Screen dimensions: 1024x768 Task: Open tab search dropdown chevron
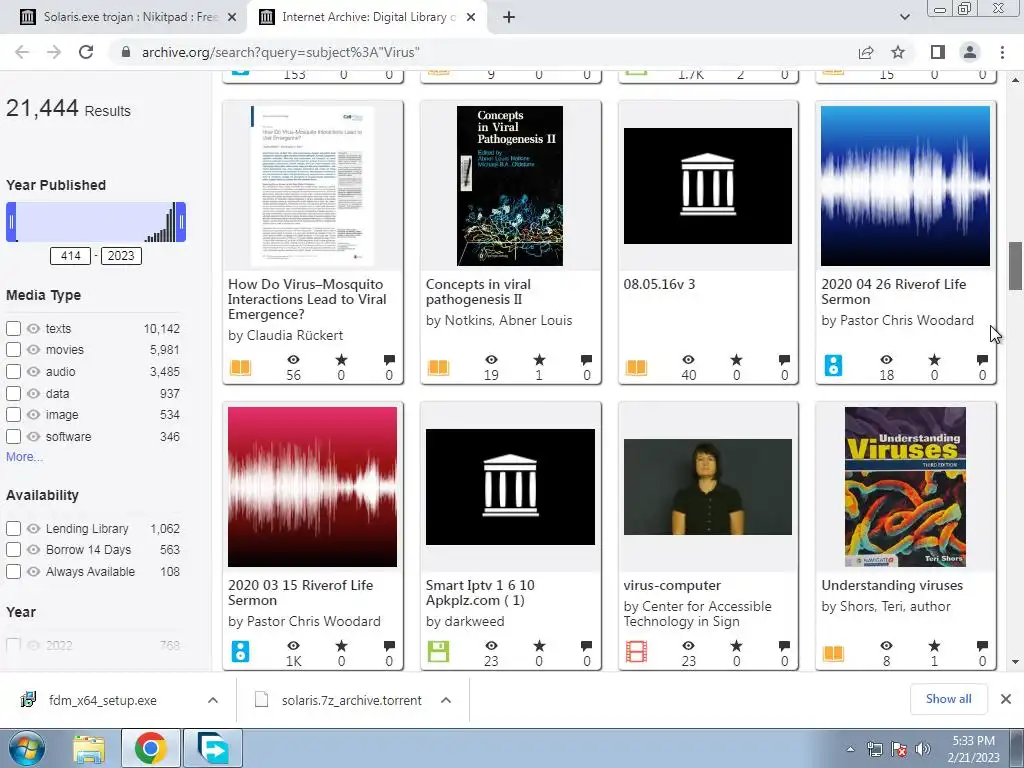[904, 17]
